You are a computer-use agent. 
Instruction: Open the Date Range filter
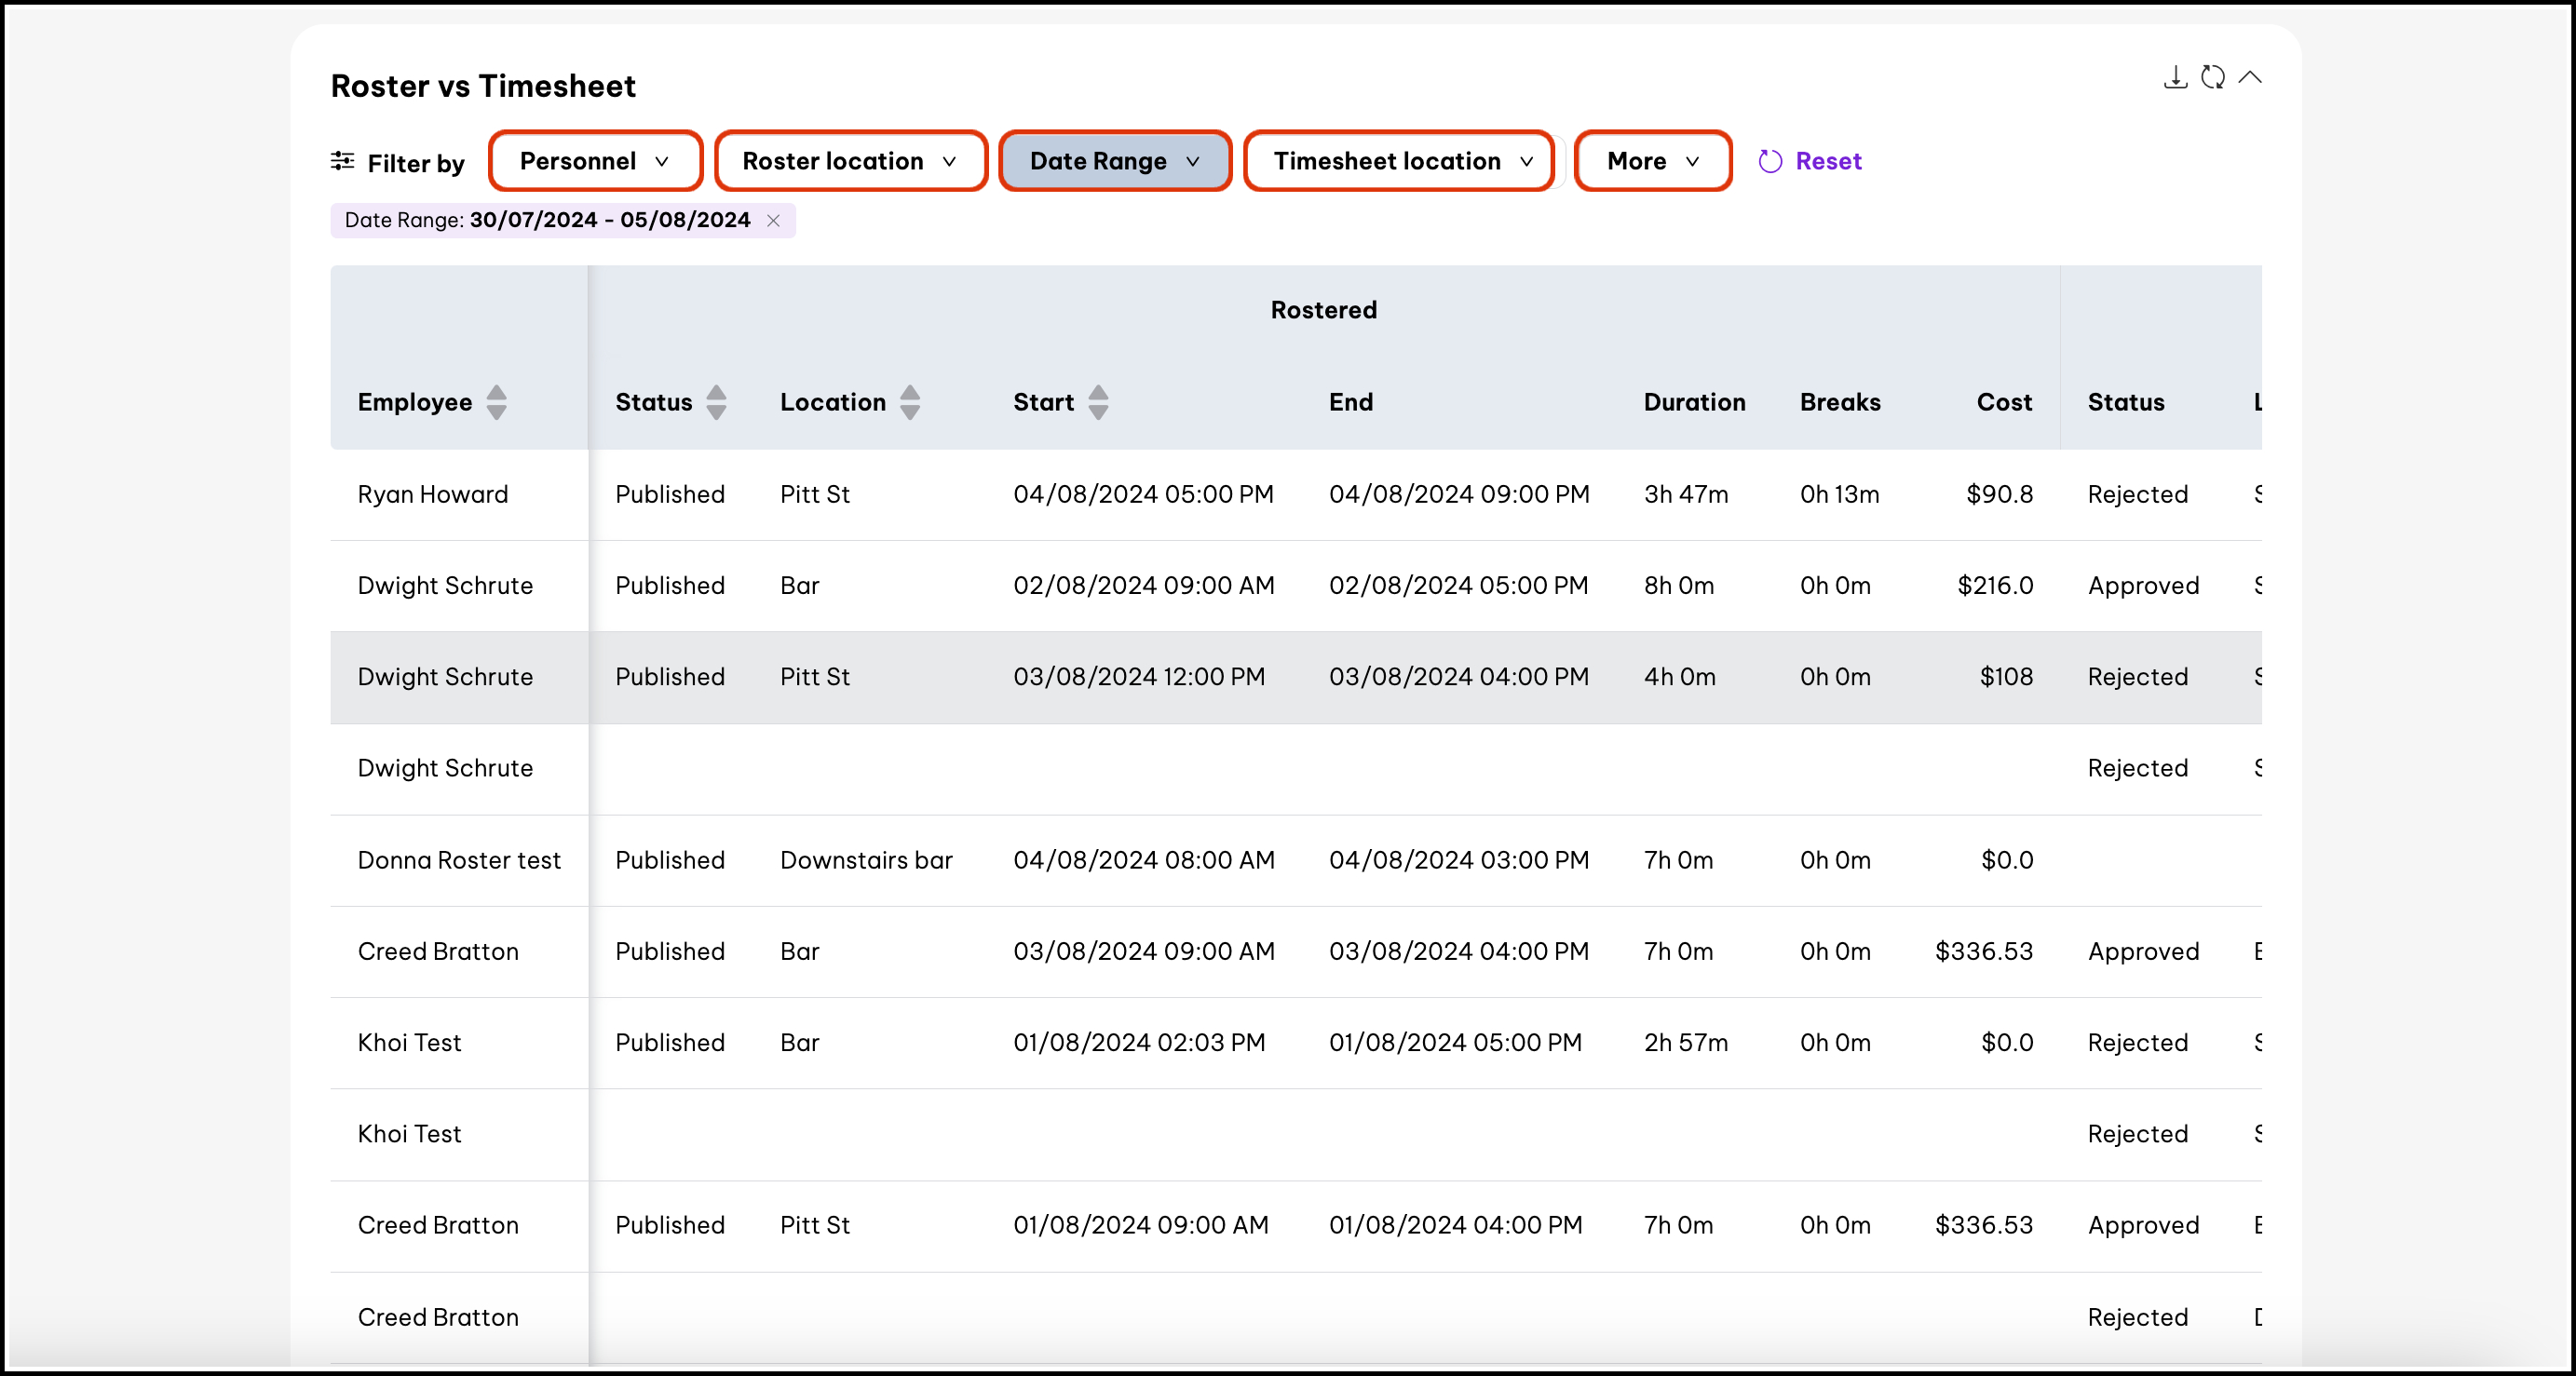tap(1114, 161)
